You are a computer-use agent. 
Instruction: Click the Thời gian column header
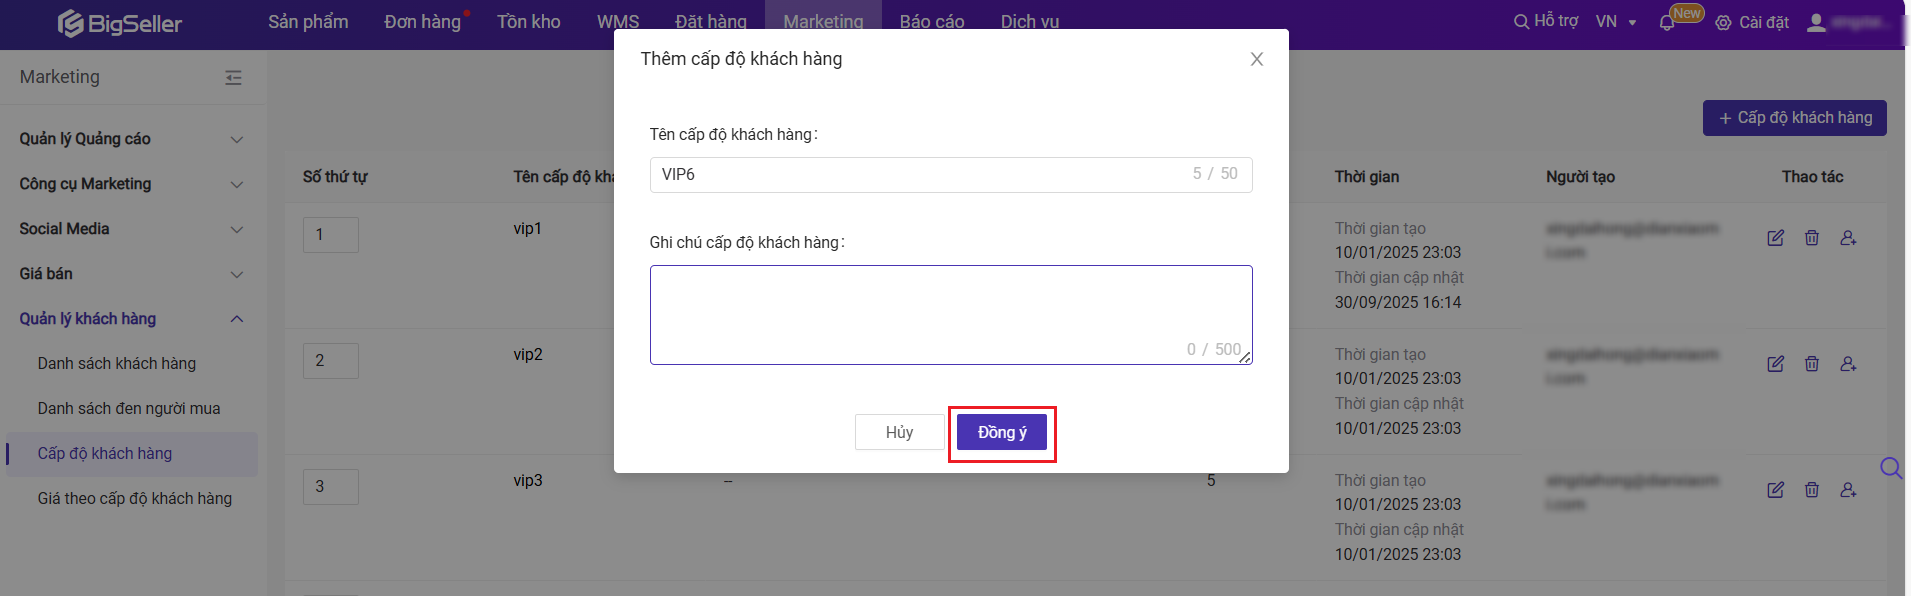1367,177
